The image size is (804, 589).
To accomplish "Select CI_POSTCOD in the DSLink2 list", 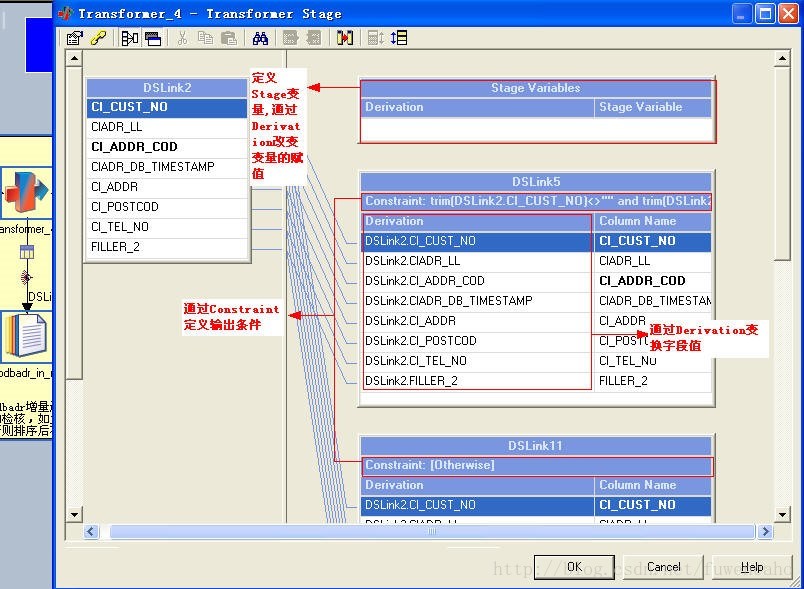I will click(167, 207).
